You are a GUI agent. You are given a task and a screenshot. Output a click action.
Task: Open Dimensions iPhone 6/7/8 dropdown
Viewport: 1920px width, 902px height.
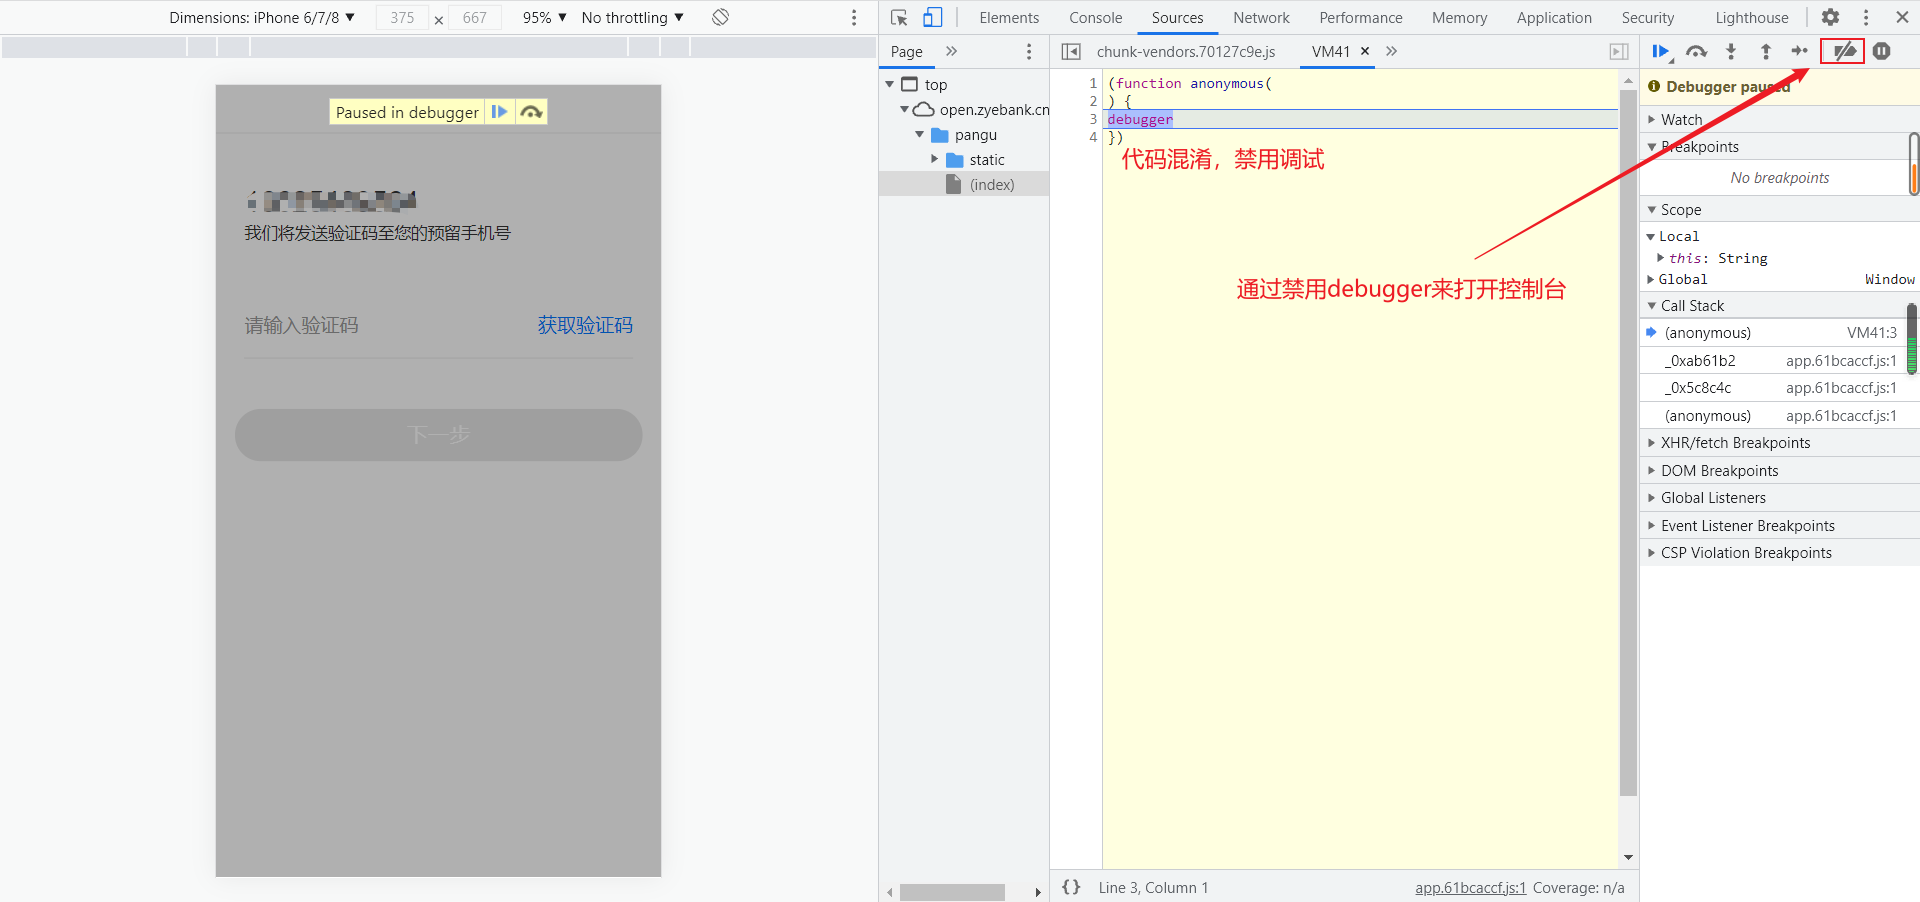(262, 18)
